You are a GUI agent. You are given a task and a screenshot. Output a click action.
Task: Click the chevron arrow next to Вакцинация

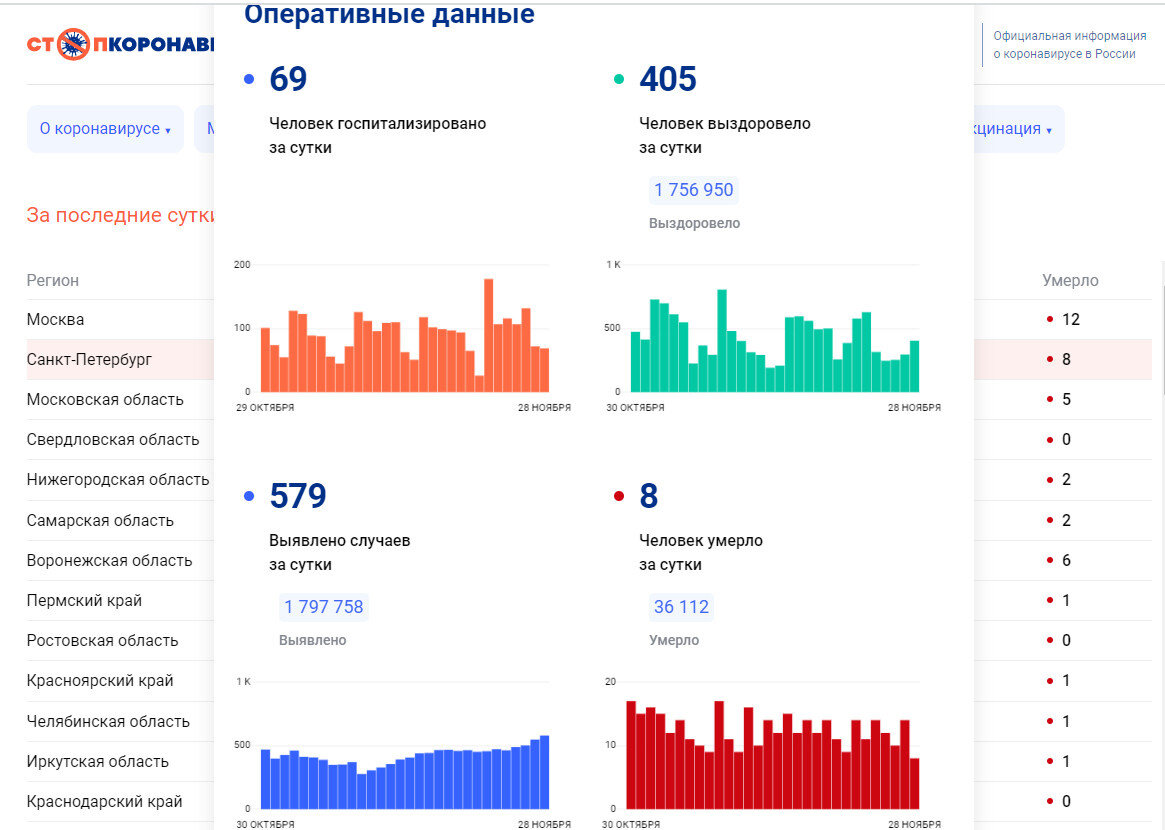click(1048, 130)
